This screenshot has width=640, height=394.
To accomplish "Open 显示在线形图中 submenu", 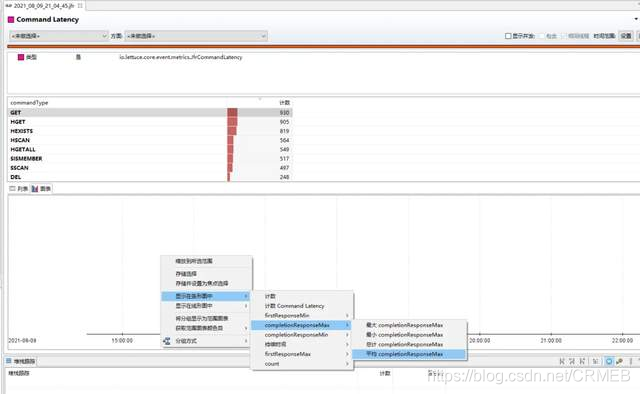I will [207, 306].
